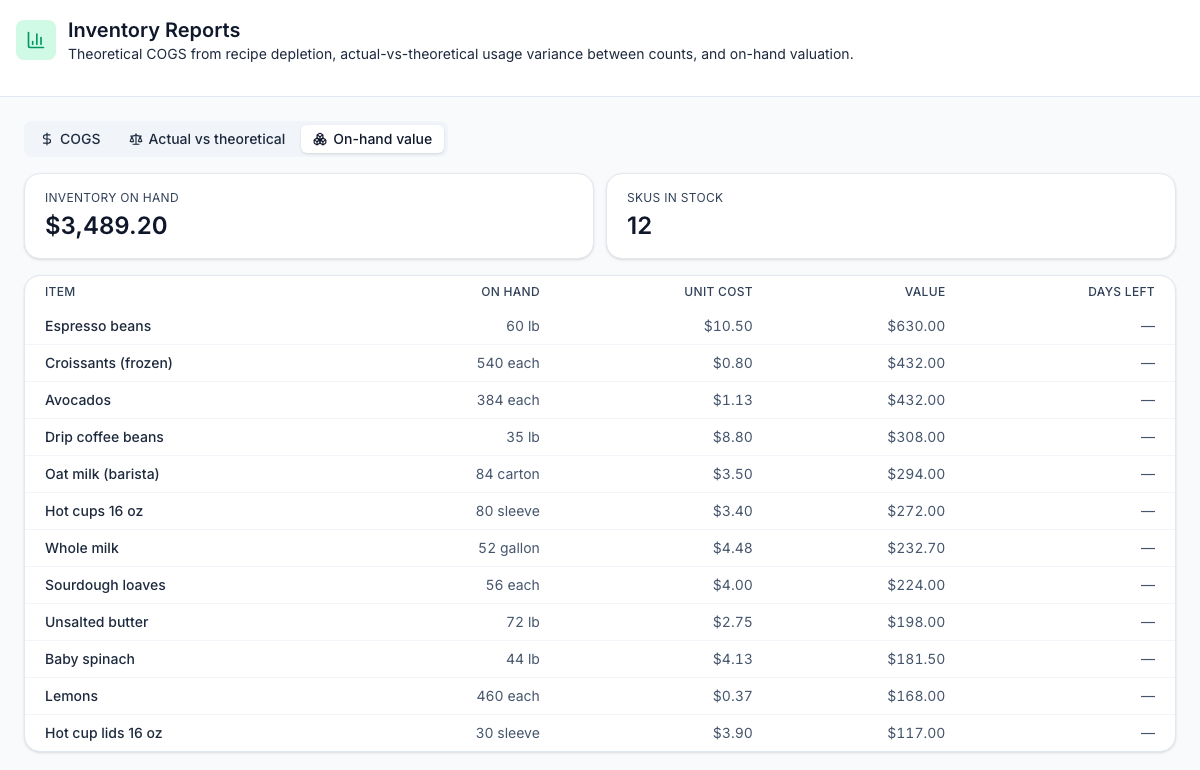This screenshot has height=770, width=1200.
Task: Click the Inventory Reports chart icon
Action: point(36,40)
